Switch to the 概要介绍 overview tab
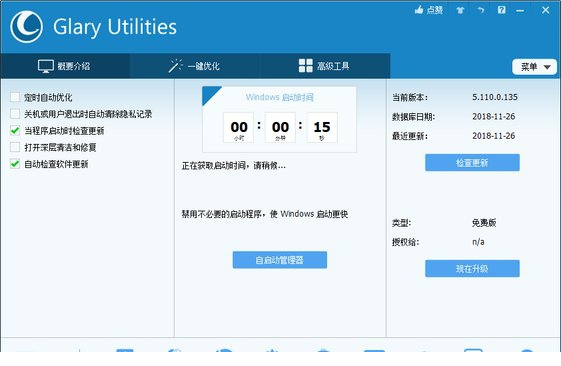Image resolution: width=561 pixels, height=366 pixels. [65, 66]
